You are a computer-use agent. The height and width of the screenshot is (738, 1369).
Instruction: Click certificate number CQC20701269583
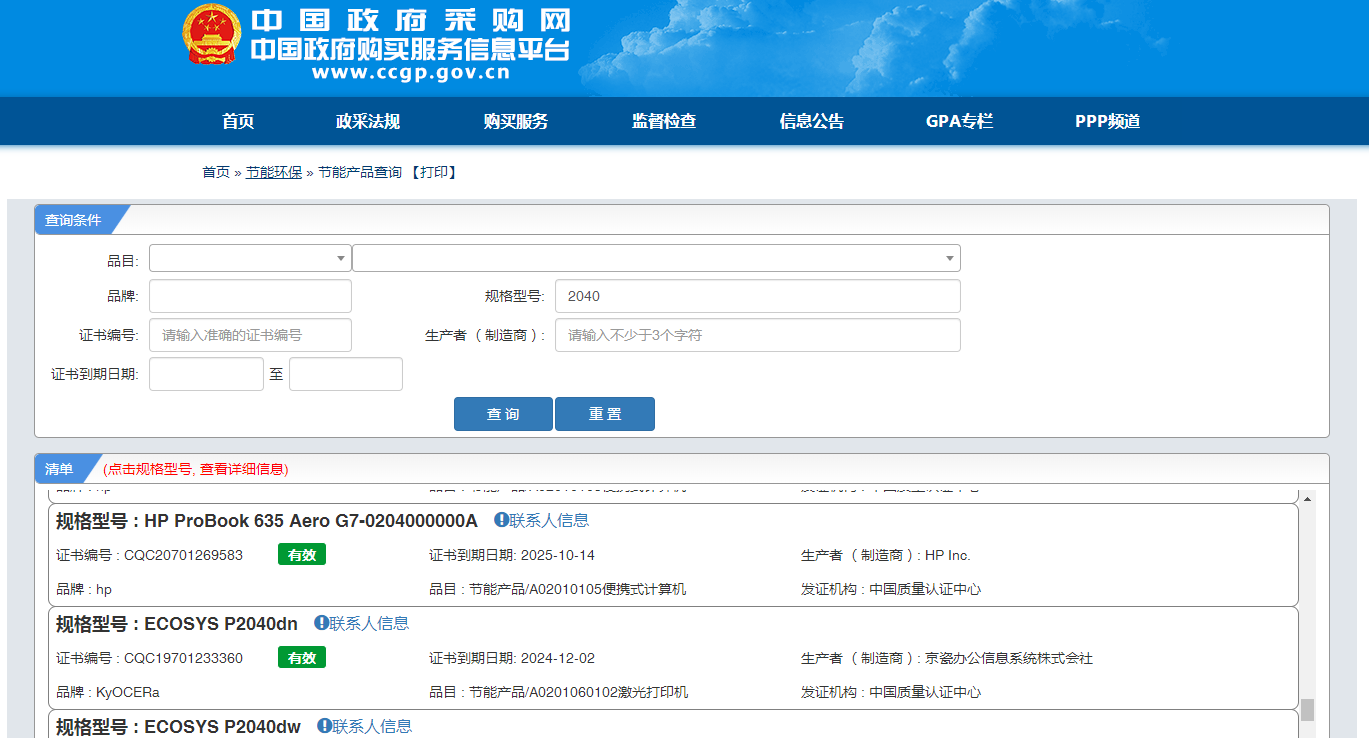183,555
